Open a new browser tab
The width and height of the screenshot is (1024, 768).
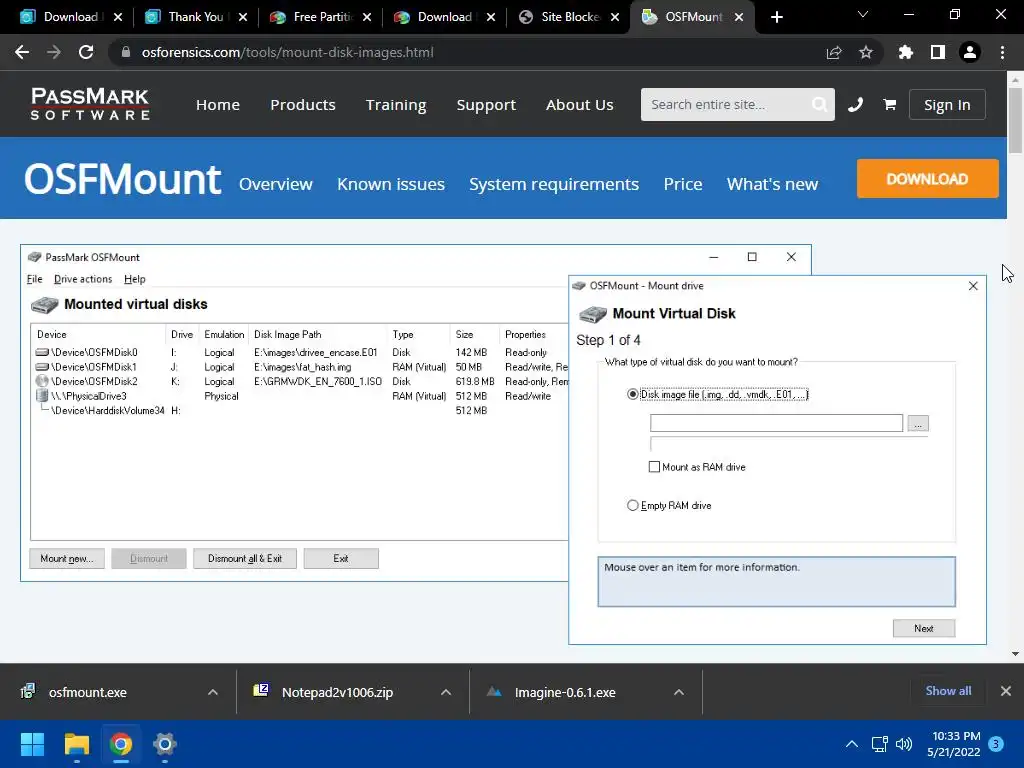776,17
